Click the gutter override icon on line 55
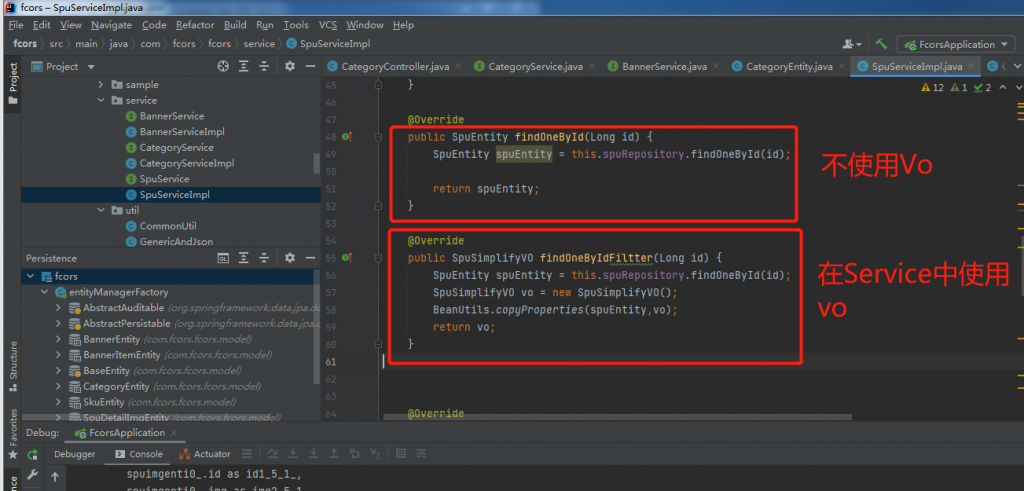Screen dimensions: 1024x491 click(x=347, y=258)
